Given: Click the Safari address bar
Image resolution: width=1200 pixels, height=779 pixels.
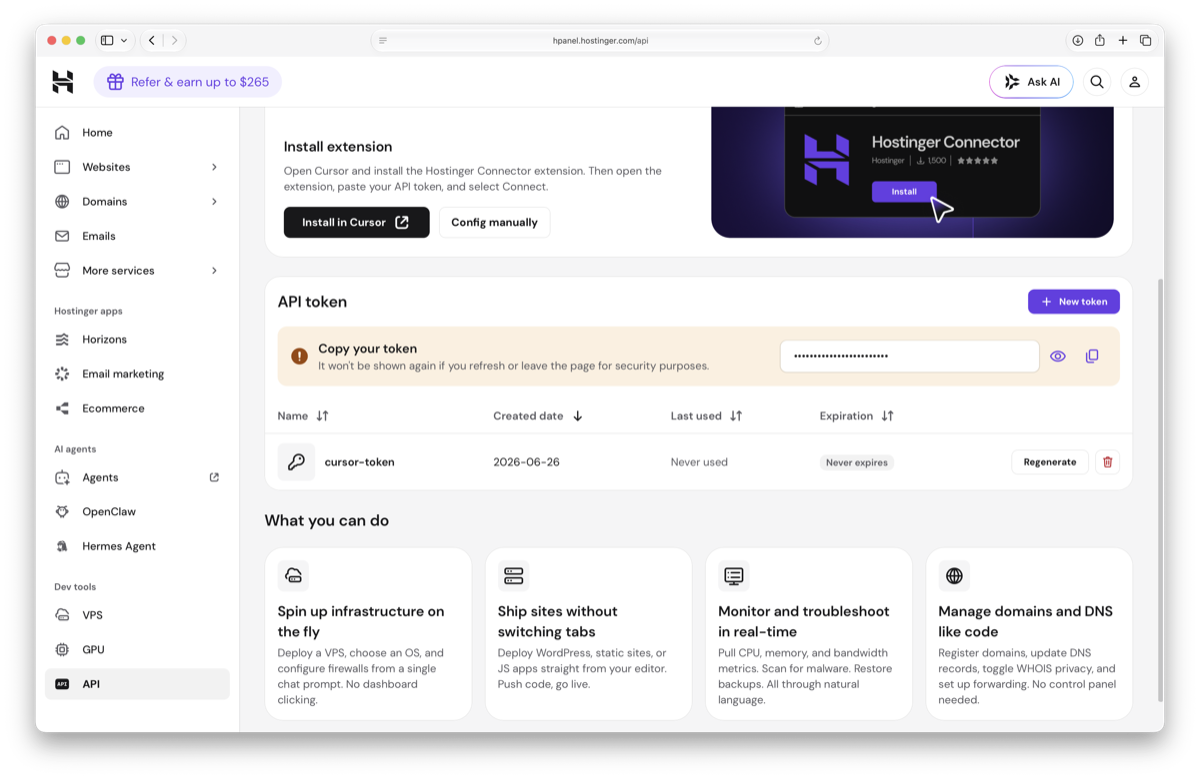Looking at the screenshot, I should click(x=600, y=41).
